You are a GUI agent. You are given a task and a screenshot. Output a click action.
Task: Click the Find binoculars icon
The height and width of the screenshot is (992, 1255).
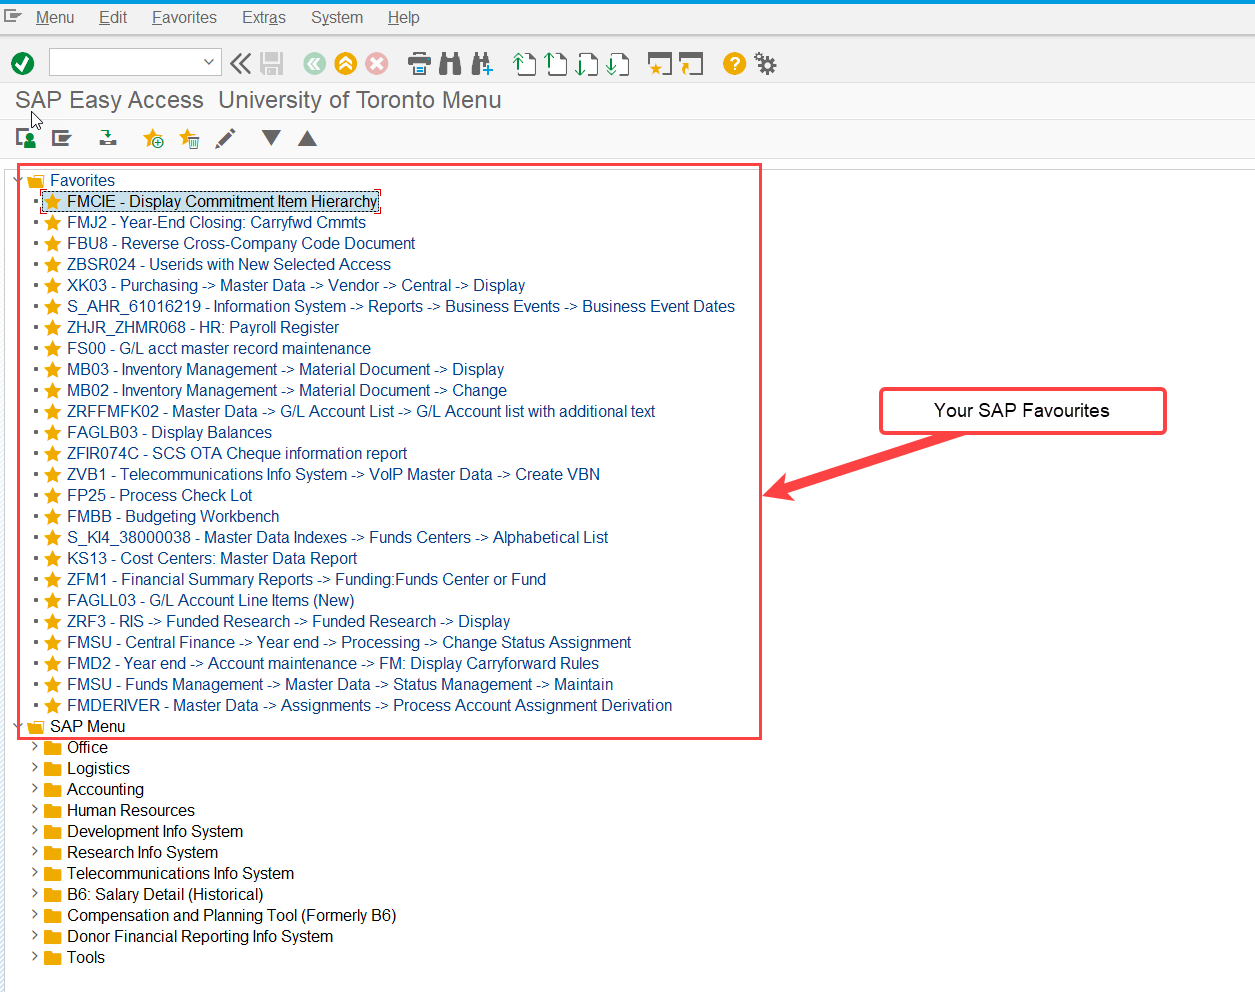[451, 64]
